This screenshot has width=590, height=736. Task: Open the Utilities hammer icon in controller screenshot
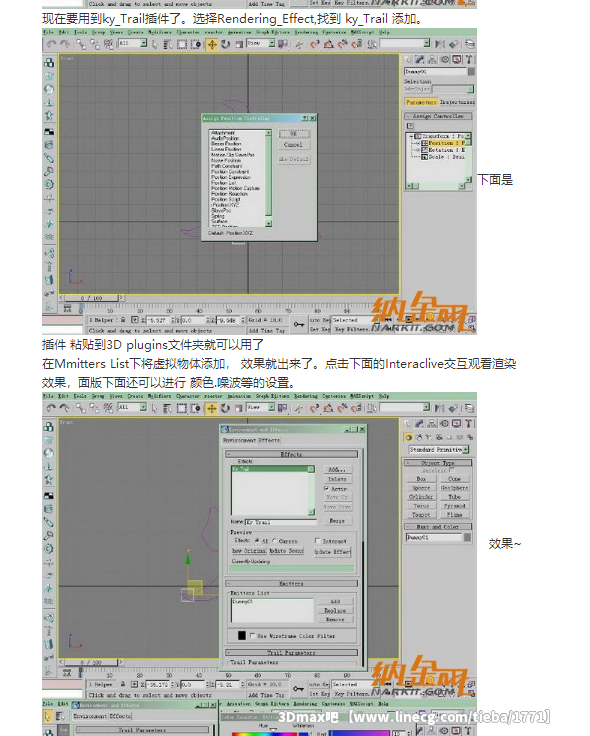468,60
